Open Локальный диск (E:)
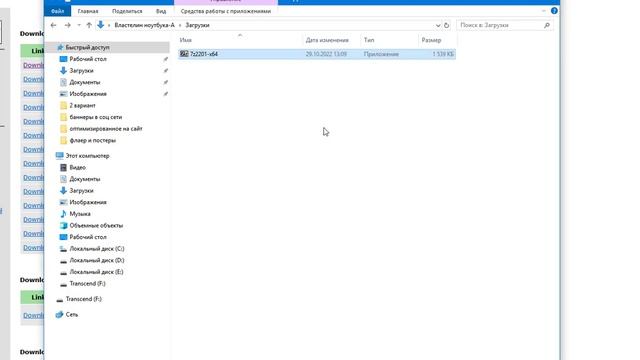 (96, 272)
